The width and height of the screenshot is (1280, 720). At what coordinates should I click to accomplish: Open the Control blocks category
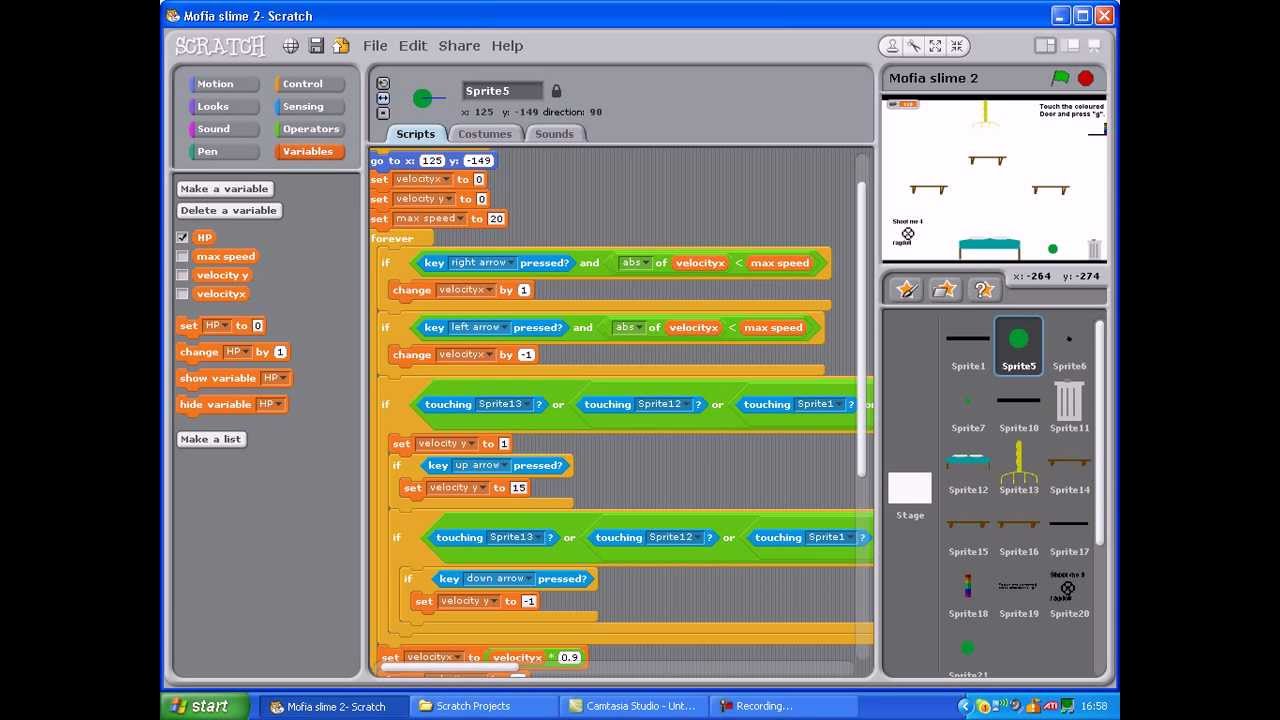pos(309,84)
